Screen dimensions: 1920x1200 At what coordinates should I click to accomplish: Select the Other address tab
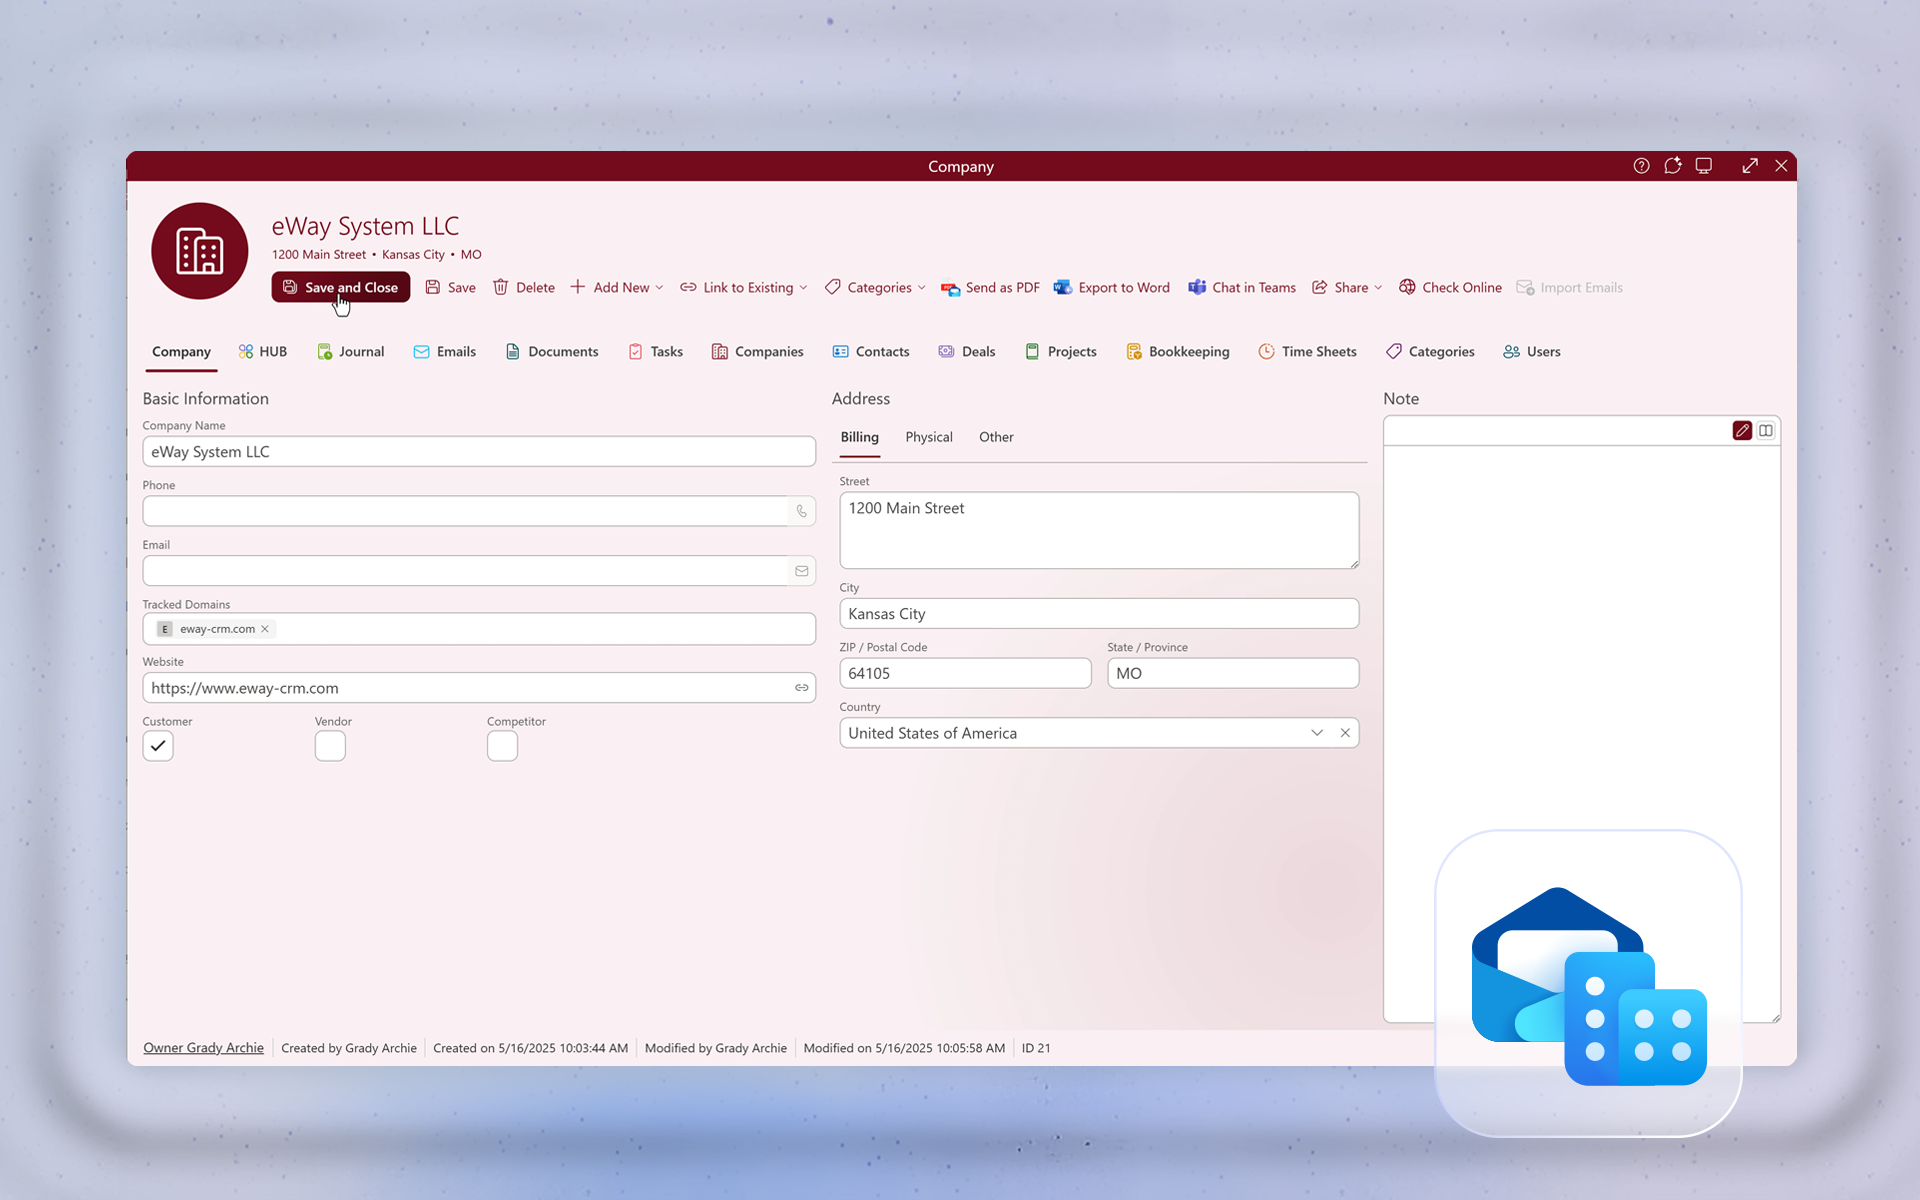click(996, 437)
